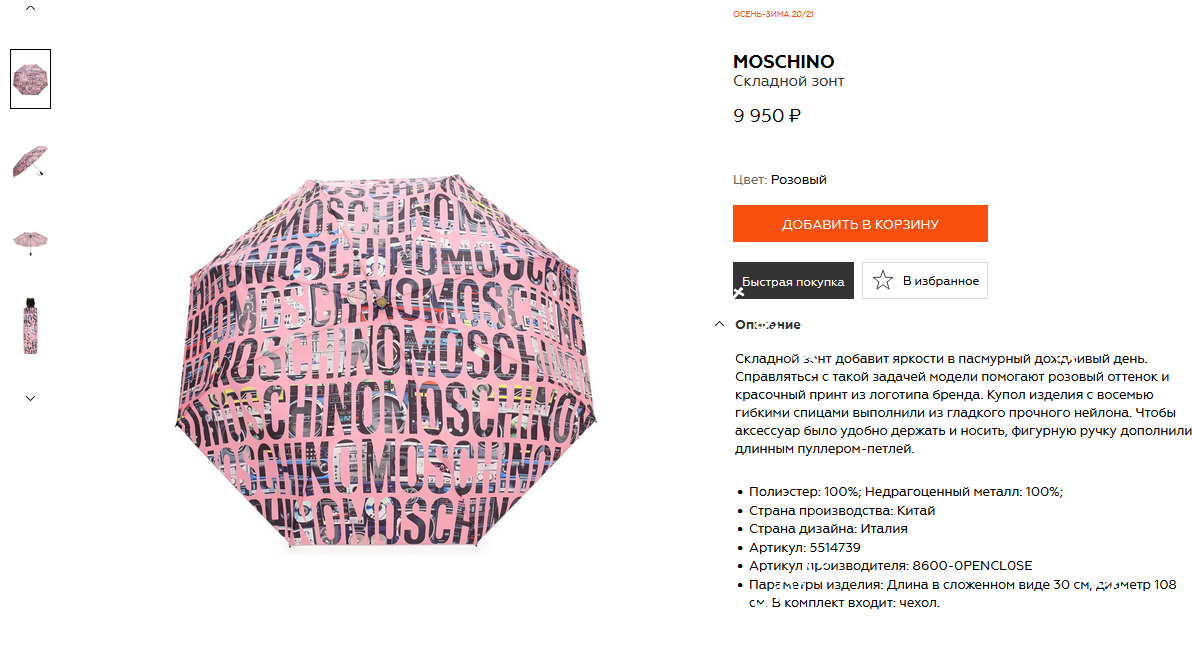Select the first thumbnail of open umbrella top view

point(30,79)
